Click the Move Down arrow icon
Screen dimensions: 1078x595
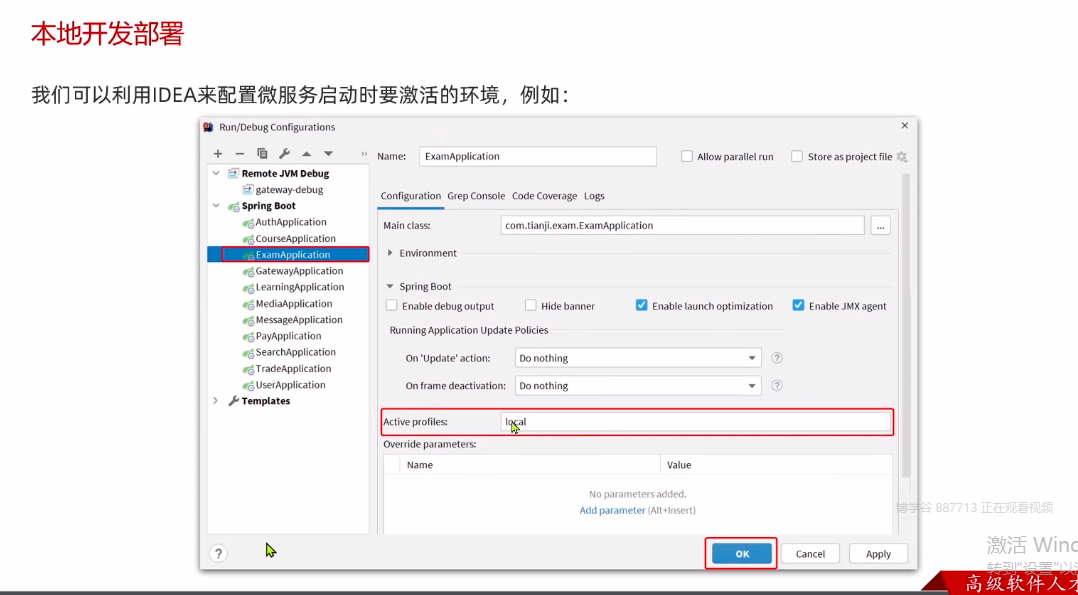pyautogui.click(x=329, y=154)
